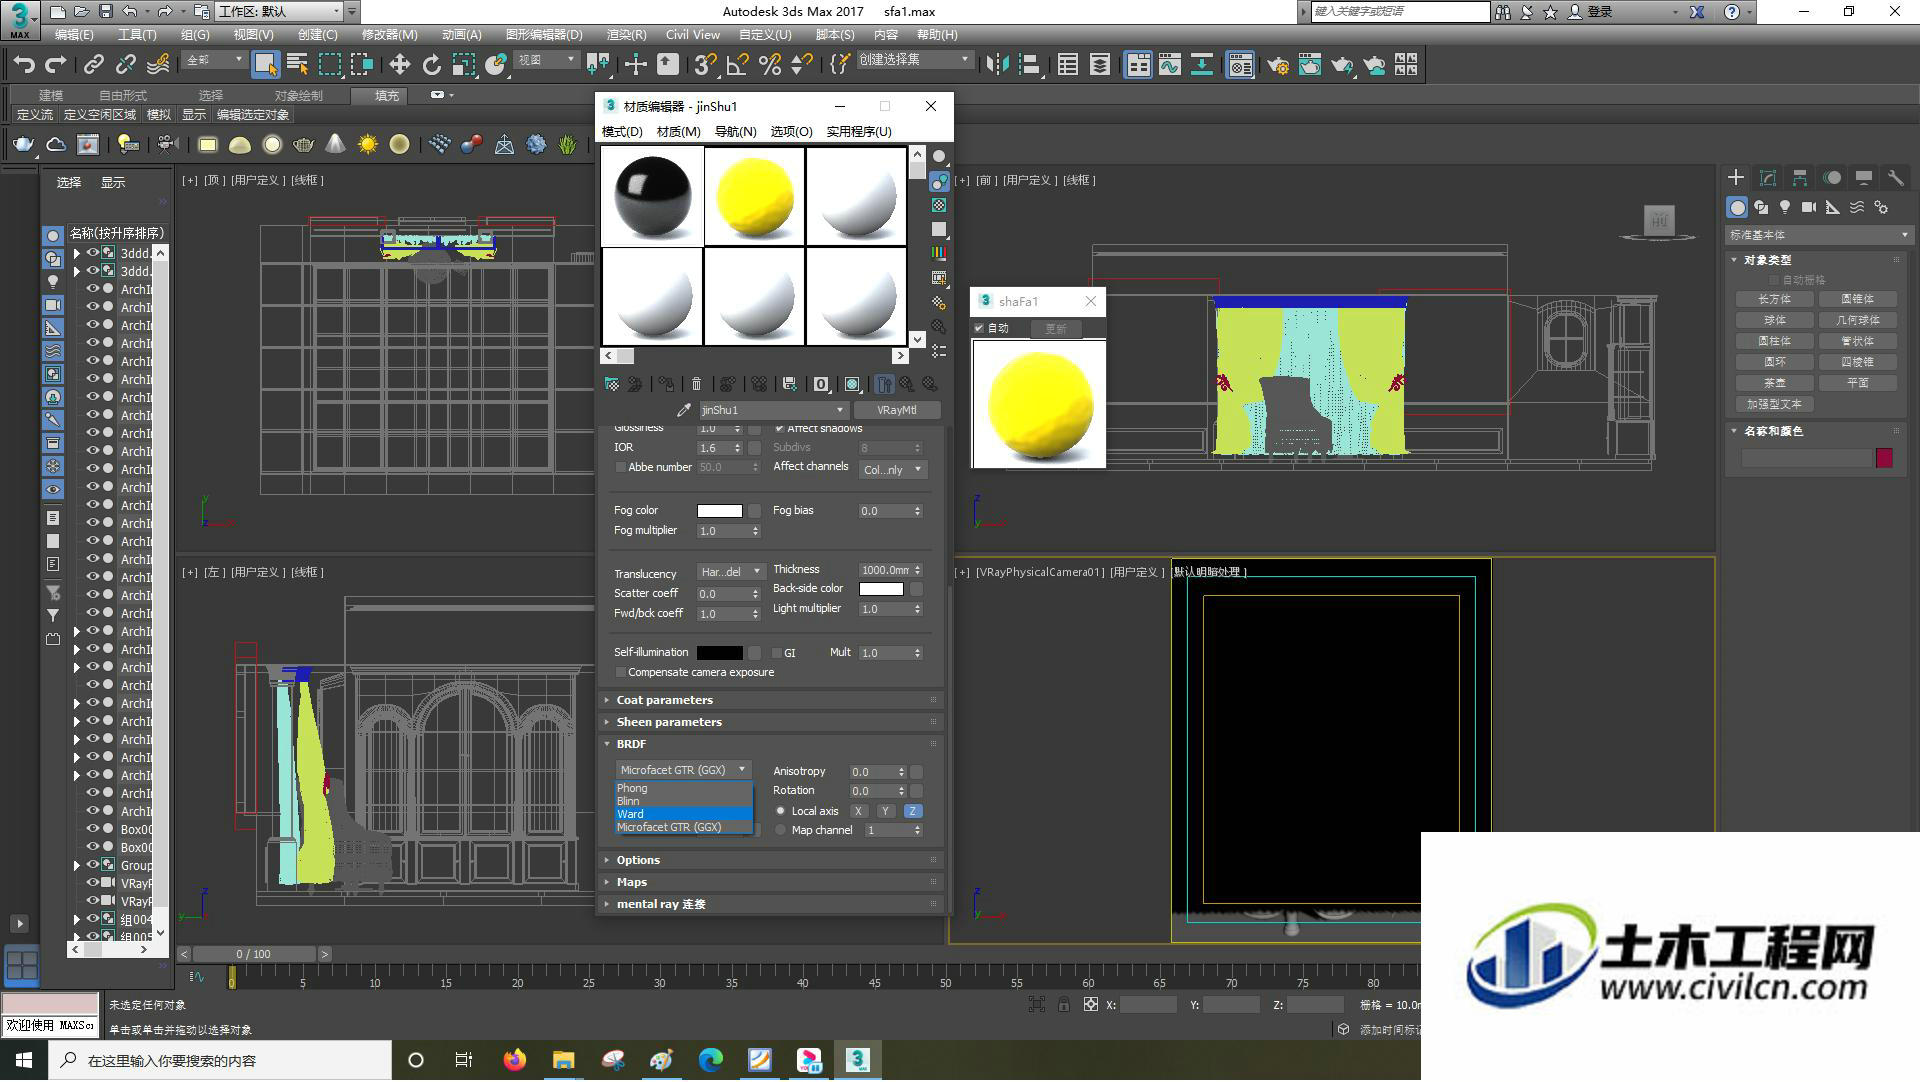
Task: Open Windows Start menu
Action: click(24, 1060)
